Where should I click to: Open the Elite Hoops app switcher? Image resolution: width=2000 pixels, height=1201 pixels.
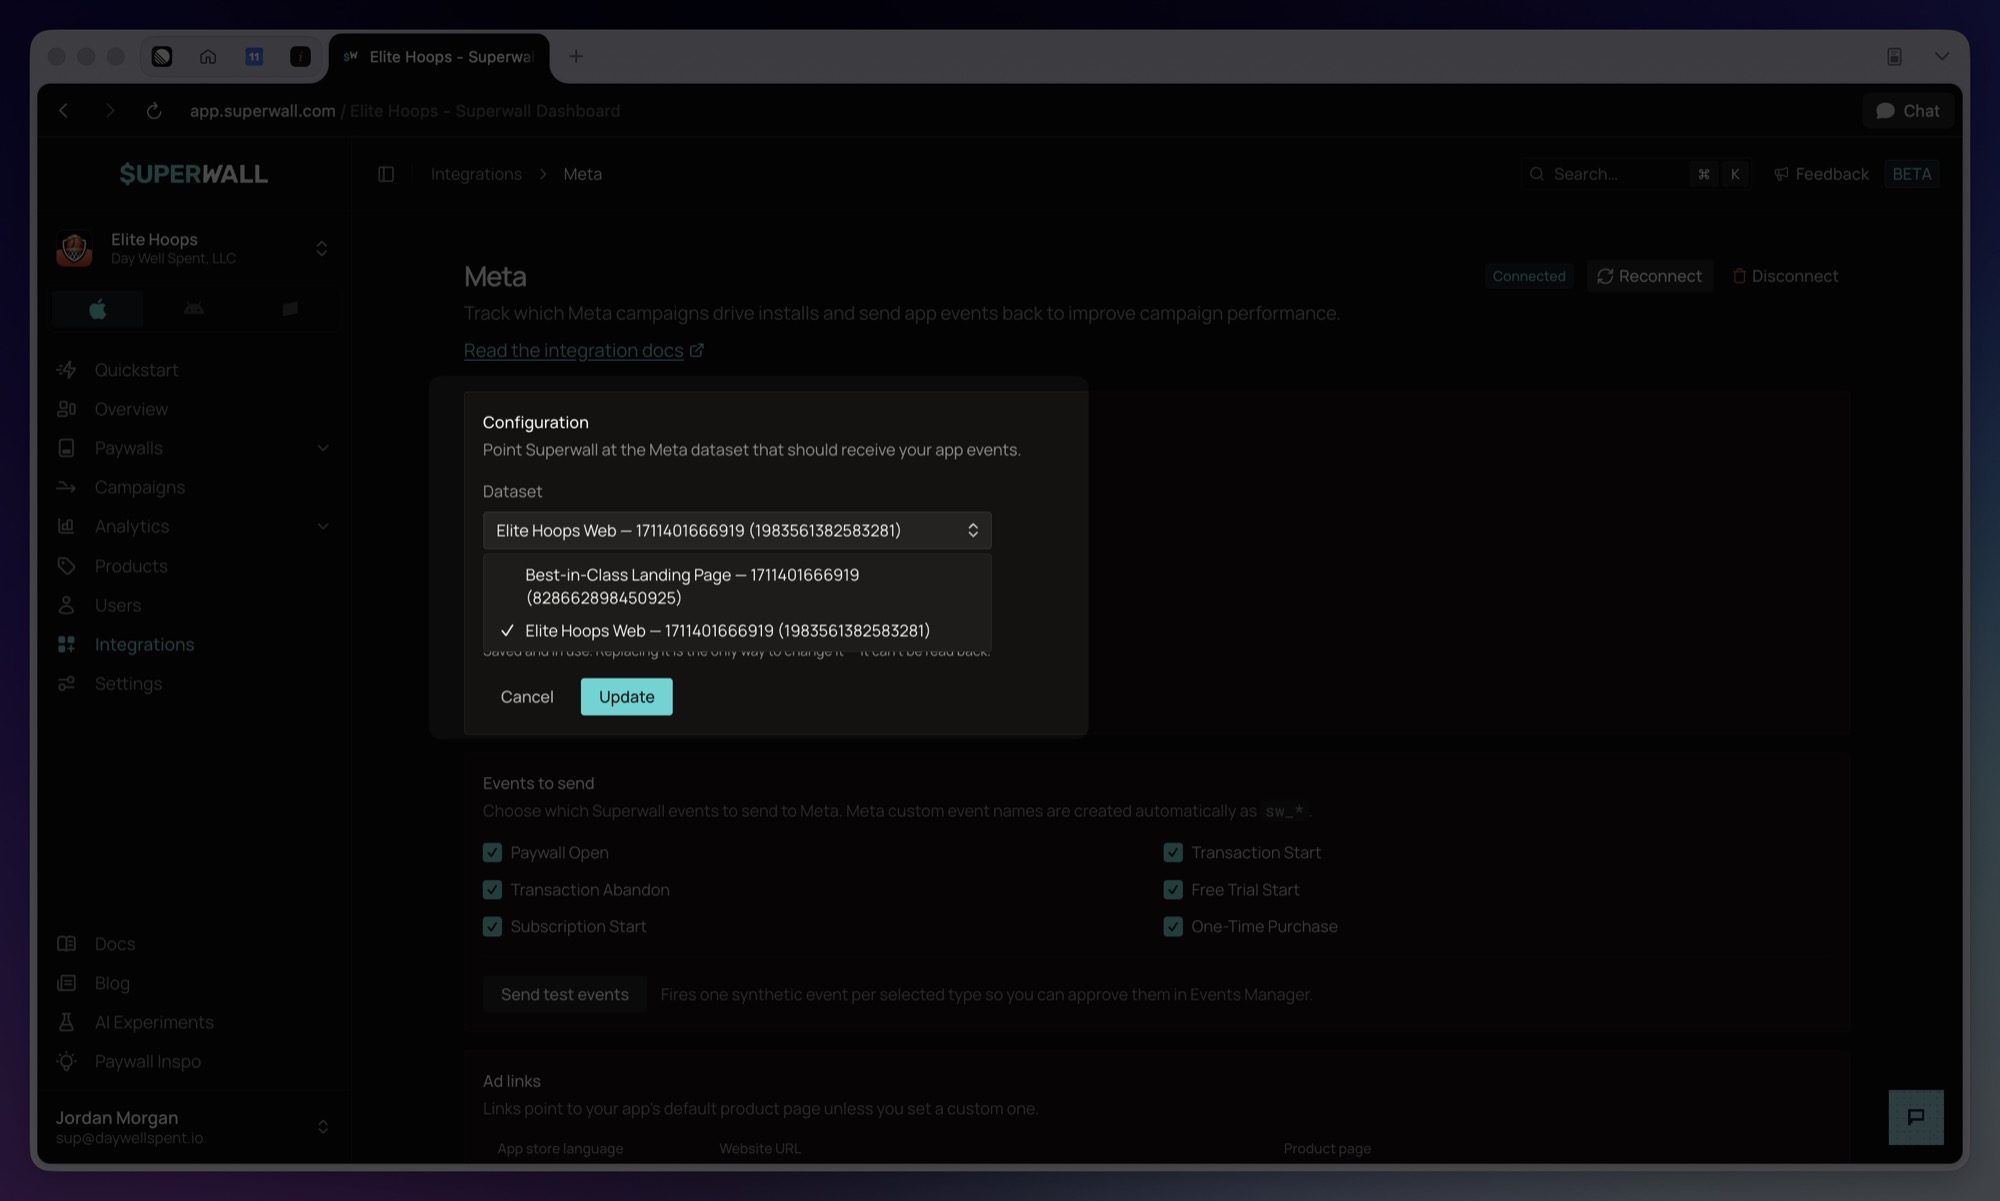[x=194, y=248]
